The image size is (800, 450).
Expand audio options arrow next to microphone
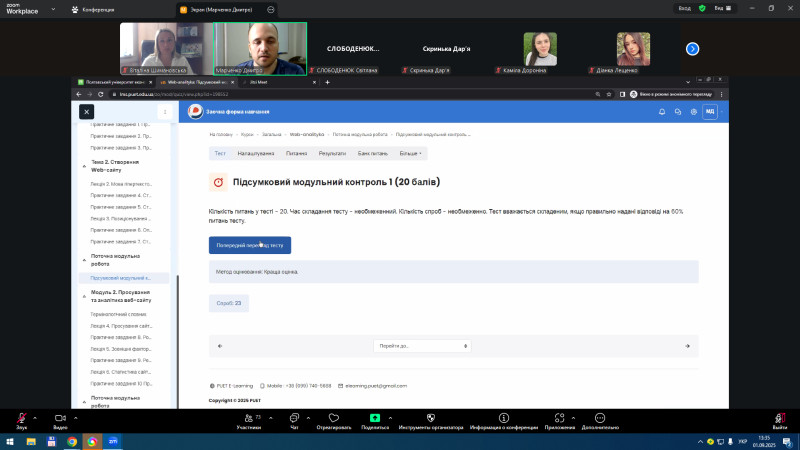pos(34,416)
